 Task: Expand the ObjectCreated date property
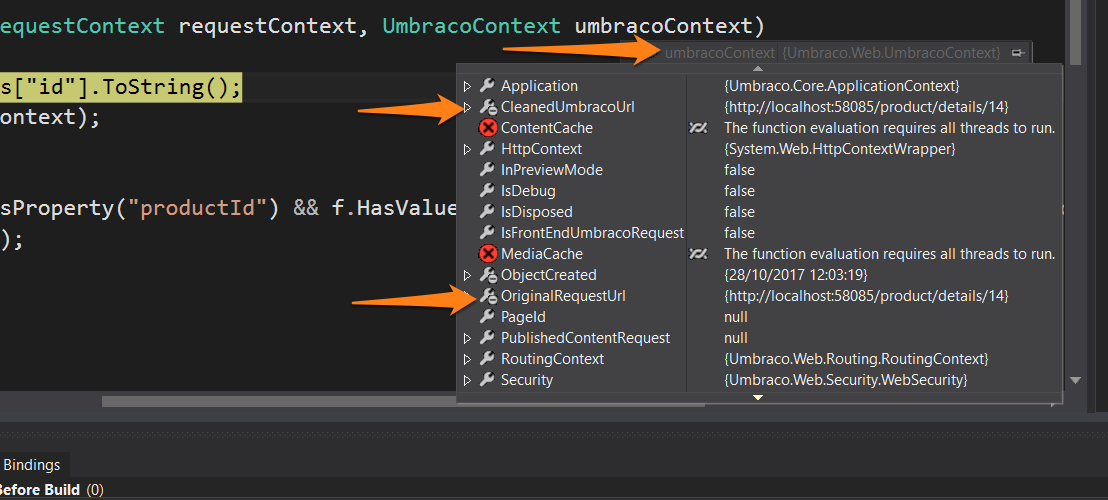[x=467, y=275]
